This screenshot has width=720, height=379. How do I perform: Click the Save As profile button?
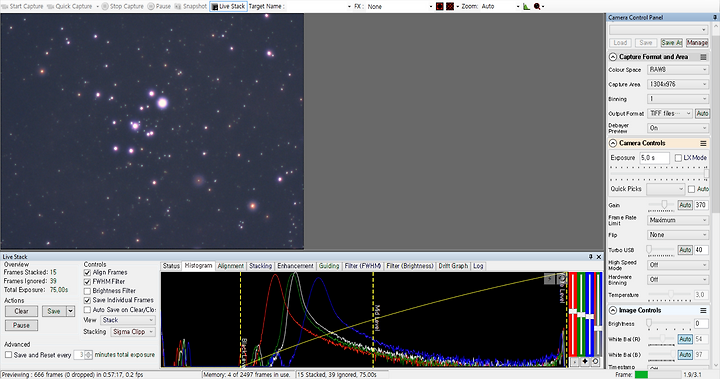671,42
